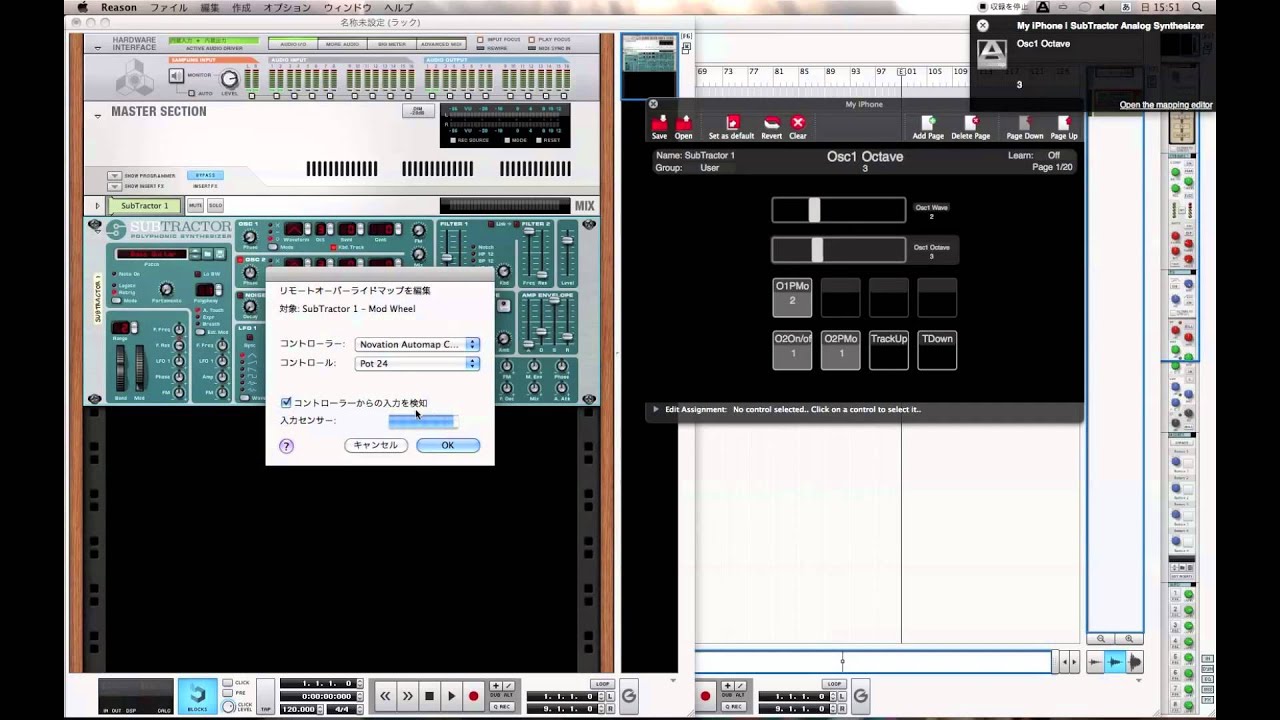Image resolution: width=1280 pixels, height=720 pixels.
Task: Toggle the Bypass Insert FX button
Action: (205, 175)
